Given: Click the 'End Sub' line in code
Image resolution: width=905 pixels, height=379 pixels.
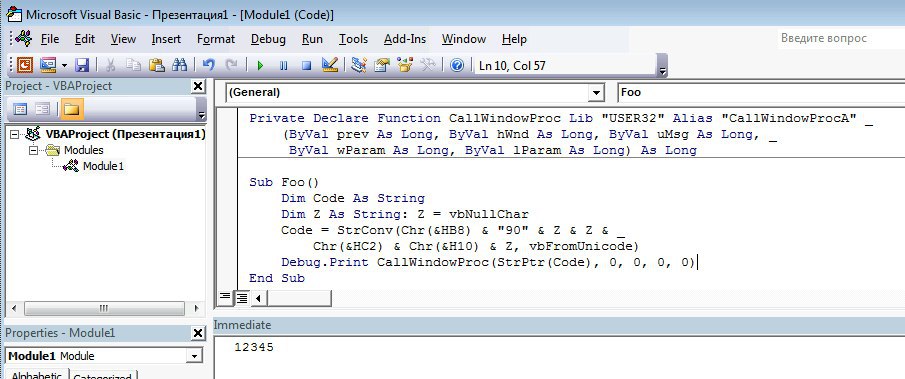Looking at the screenshot, I should pos(277,278).
